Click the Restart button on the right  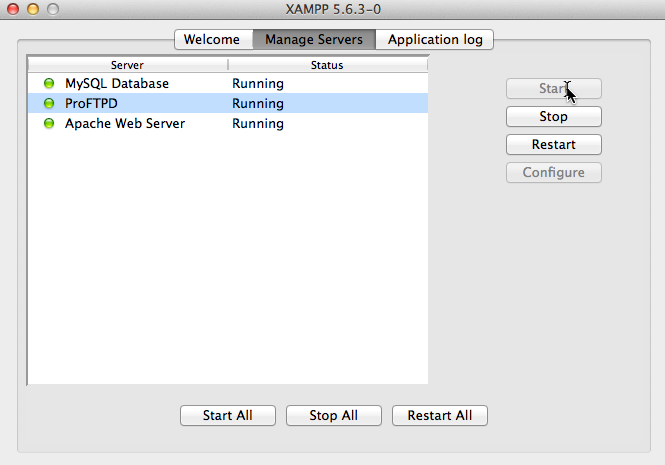(x=553, y=145)
